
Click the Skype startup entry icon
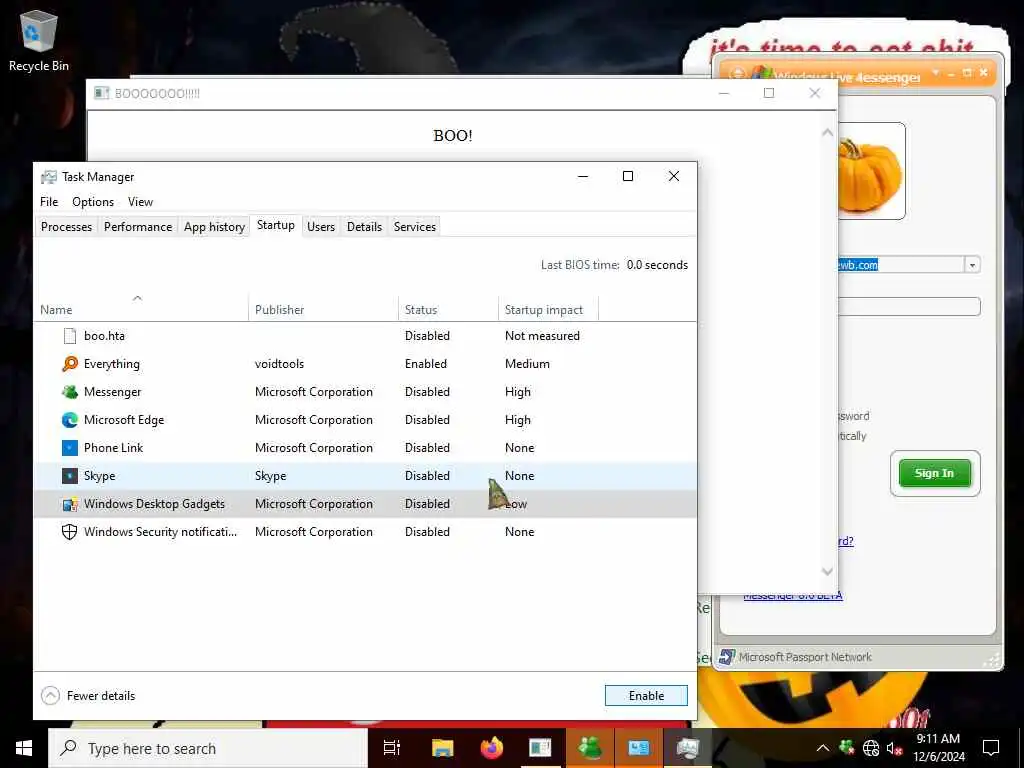coord(70,476)
